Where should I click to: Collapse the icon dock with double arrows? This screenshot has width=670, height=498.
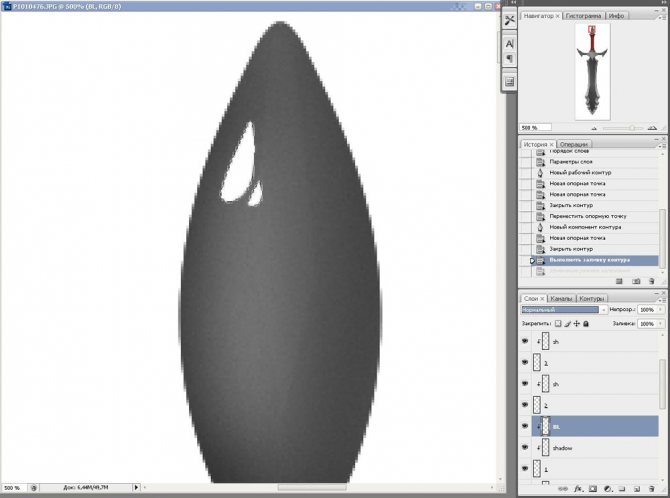(x=514, y=3)
